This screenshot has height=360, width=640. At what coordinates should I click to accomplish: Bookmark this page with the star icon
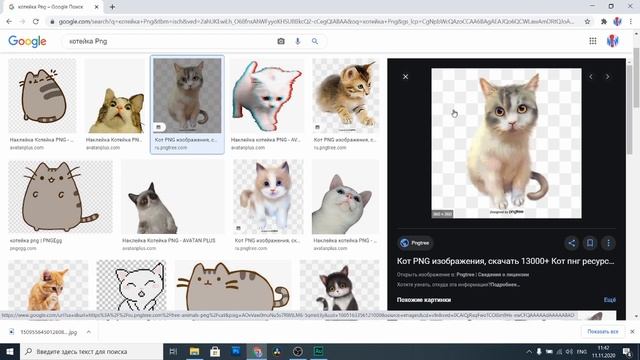[x=587, y=22]
